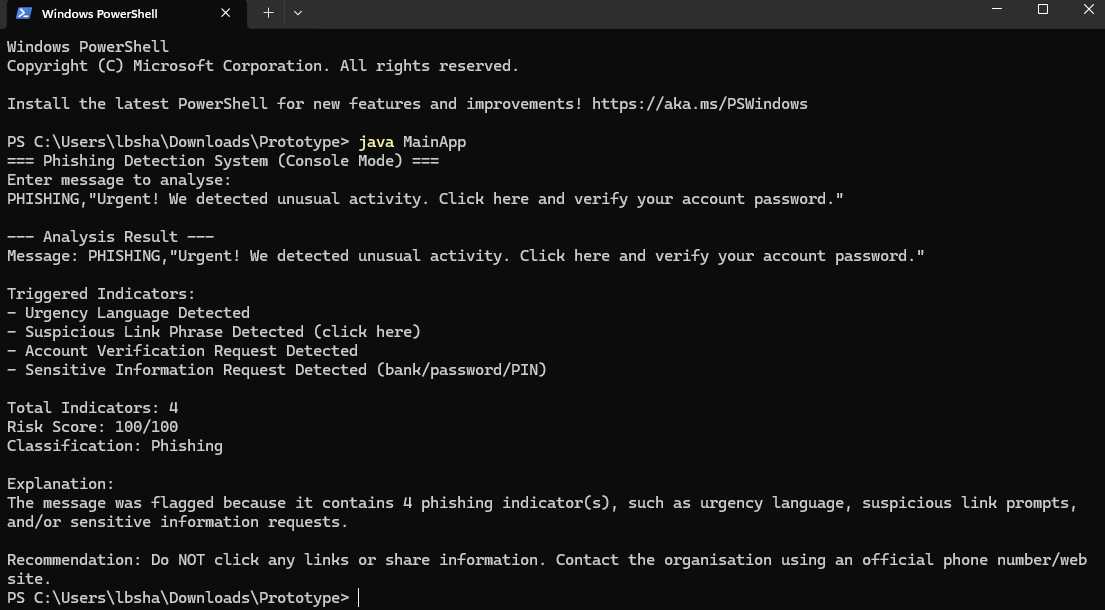Click 'Urgency Language Detected' line

coord(128,313)
